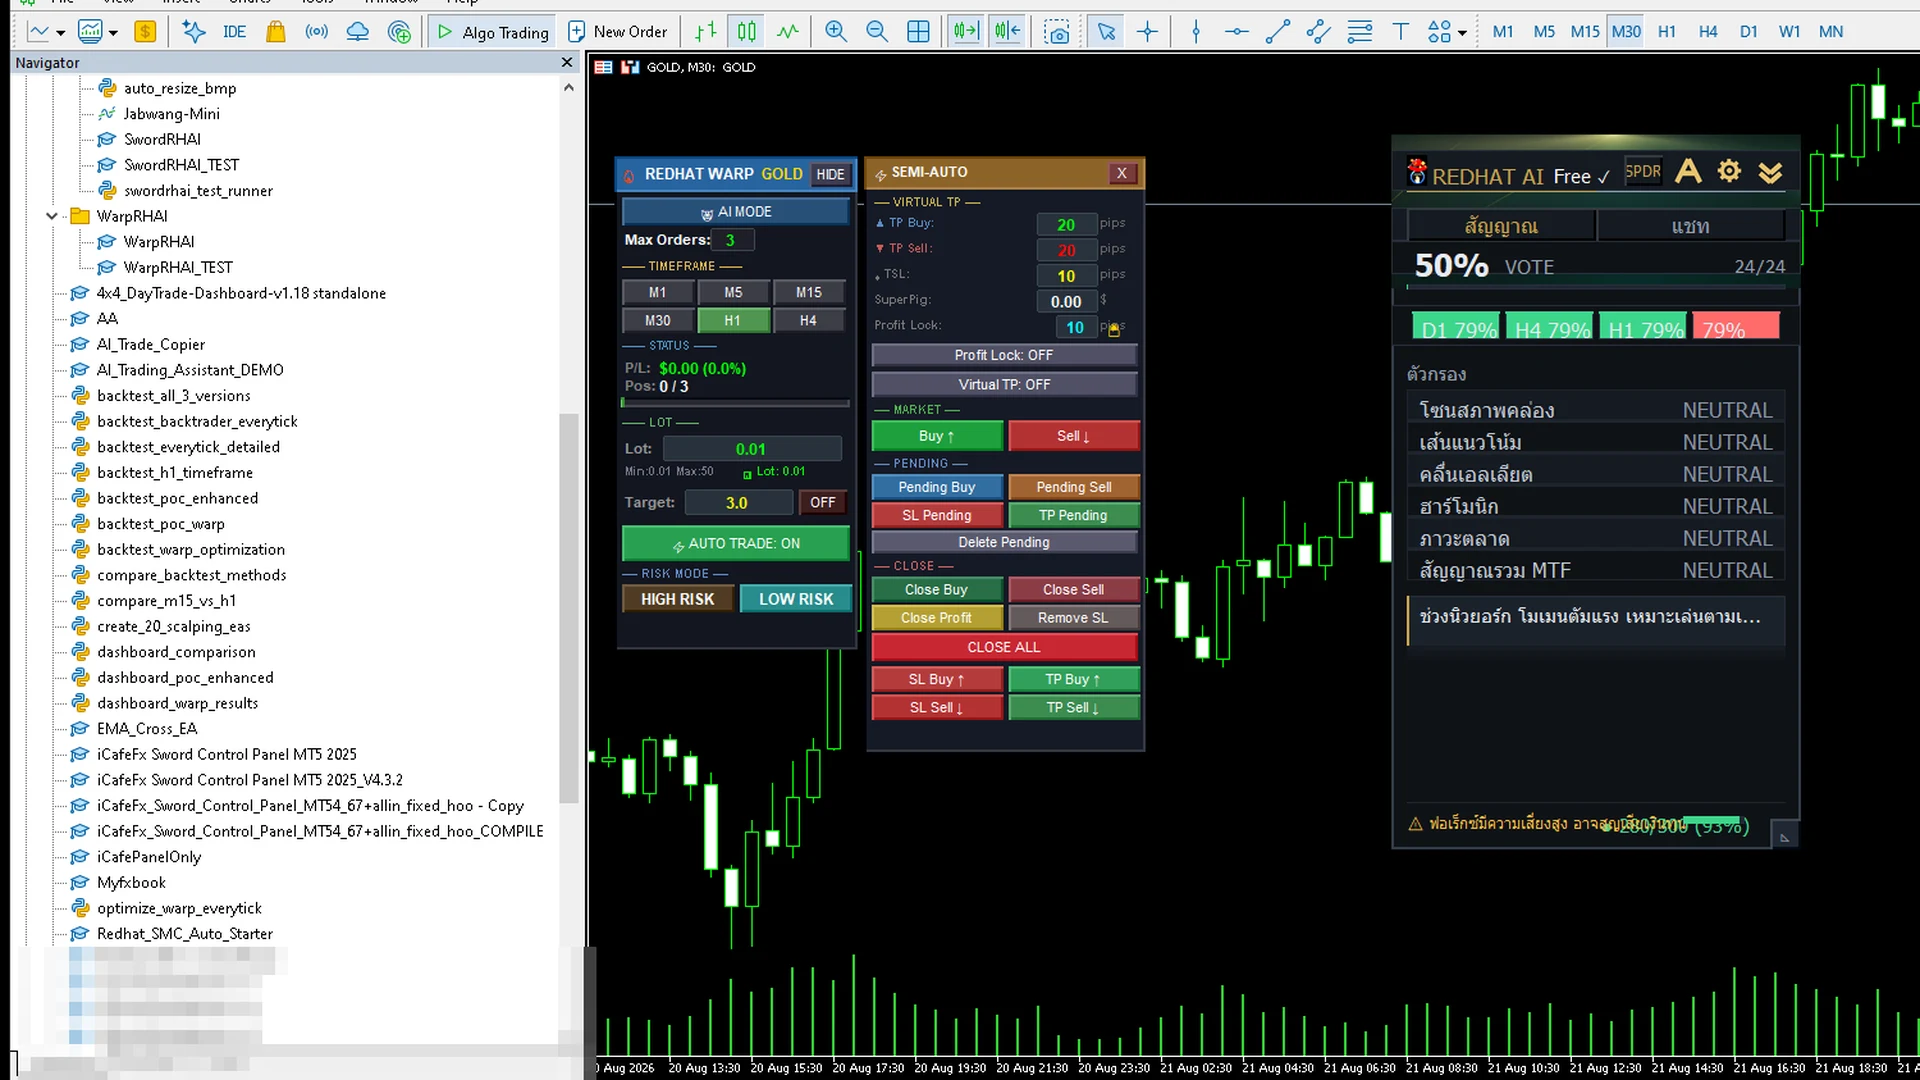The height and width of the screenshot is (1080, 1920).
Task: Select the trendline drawing tool
Action: click(x=1278, y=32)
